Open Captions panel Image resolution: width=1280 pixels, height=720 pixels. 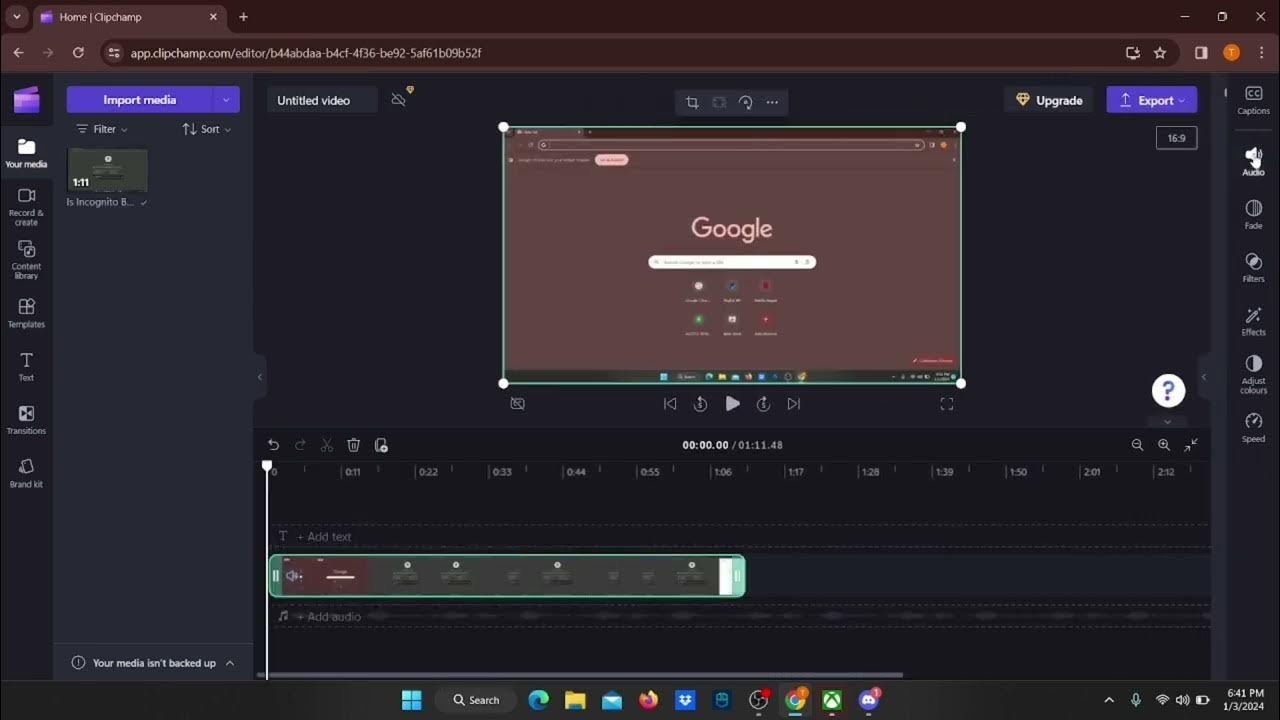click(x=1253, y=101)
